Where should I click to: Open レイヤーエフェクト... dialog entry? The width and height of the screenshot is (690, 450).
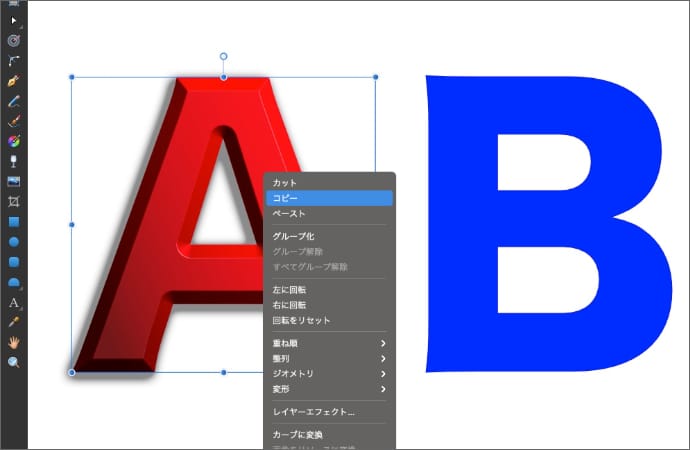click(x=329, y=411)
